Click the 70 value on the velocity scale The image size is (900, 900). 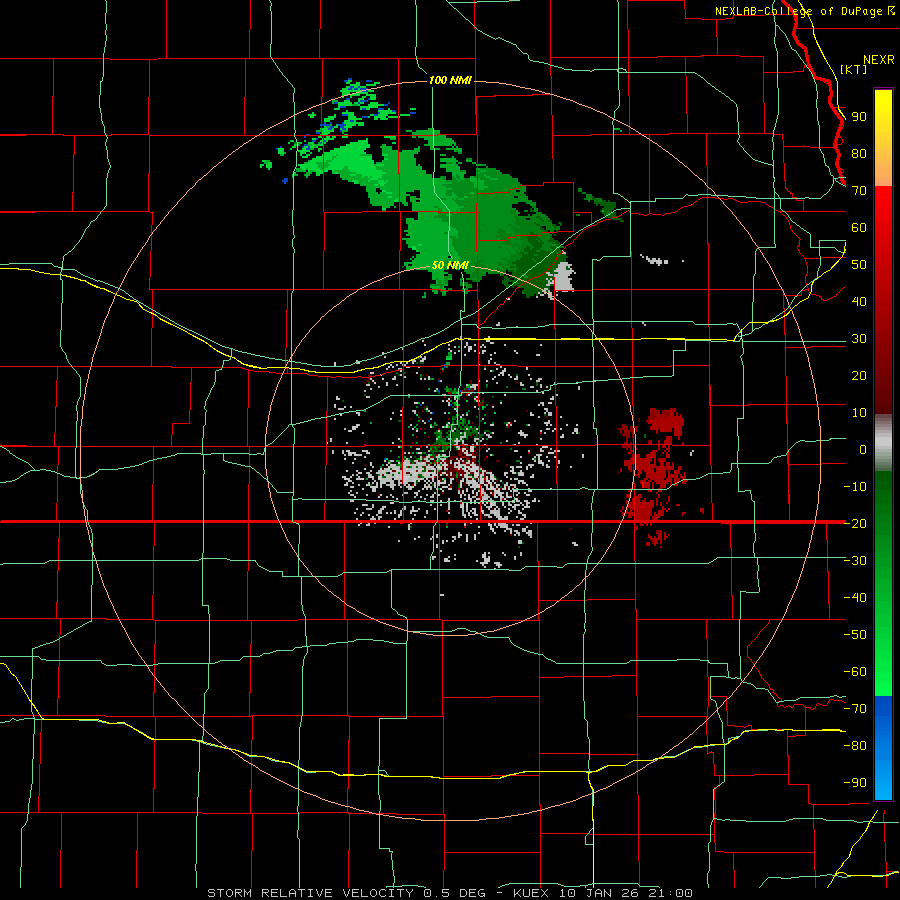[x=859, y=191]
